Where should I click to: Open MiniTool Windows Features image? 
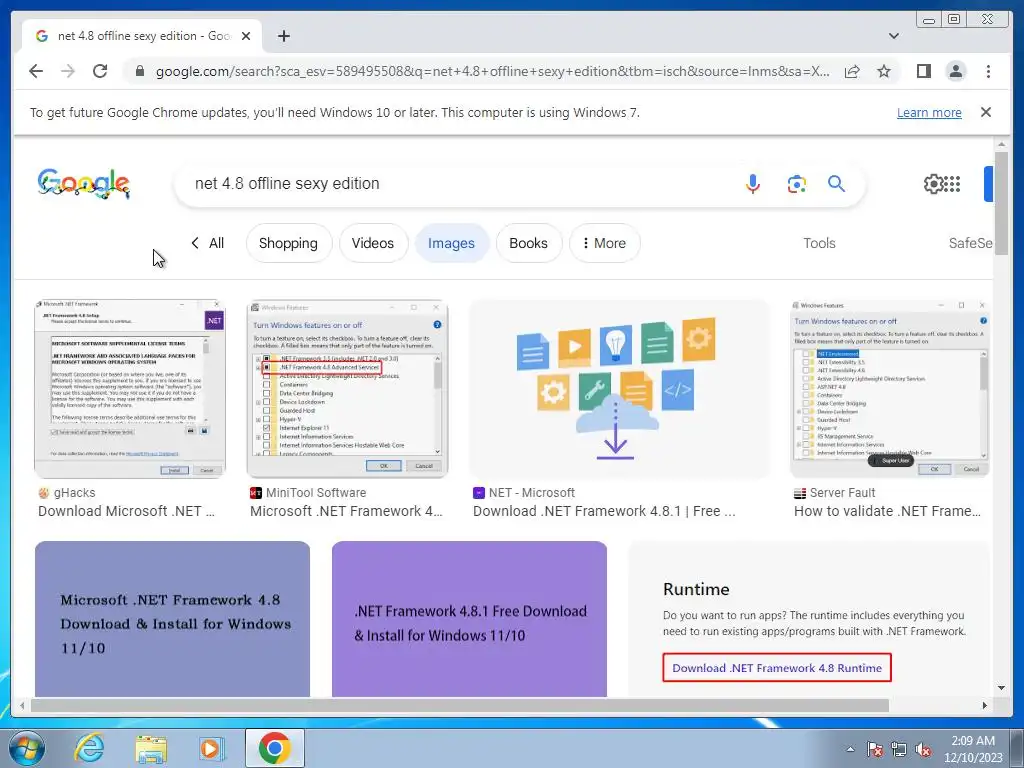[x=347, y=389]
